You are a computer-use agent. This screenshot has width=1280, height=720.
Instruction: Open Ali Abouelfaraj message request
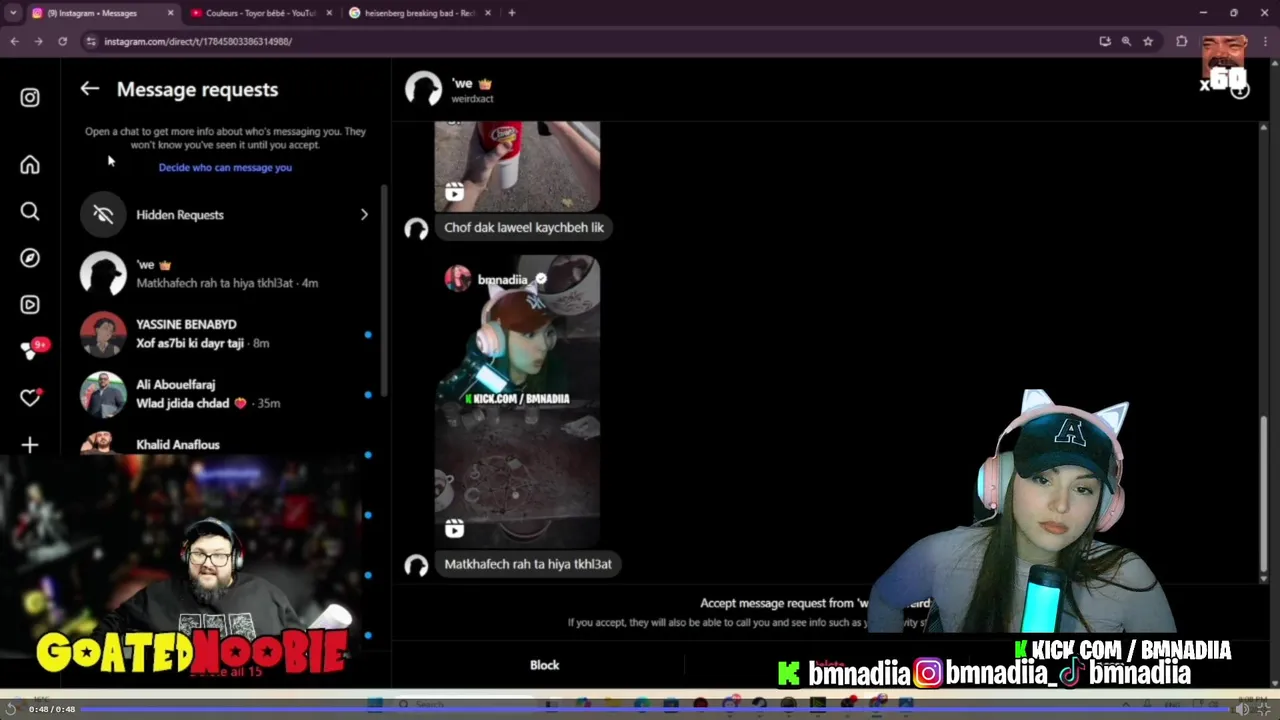(225, 394)
